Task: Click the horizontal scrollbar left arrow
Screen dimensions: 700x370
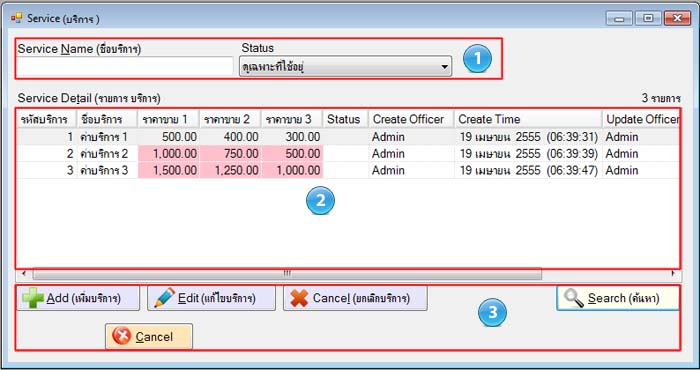Action: (24, 274)
